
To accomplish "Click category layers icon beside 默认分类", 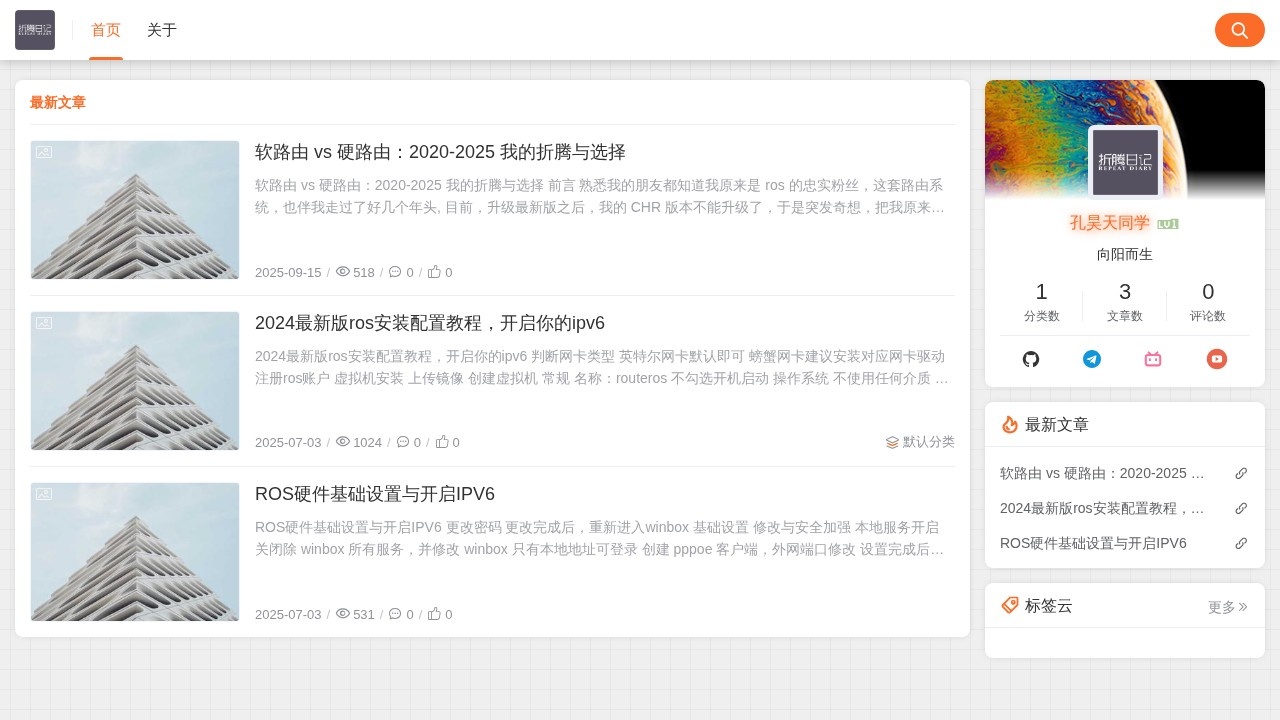I will [x=892, y=442].
